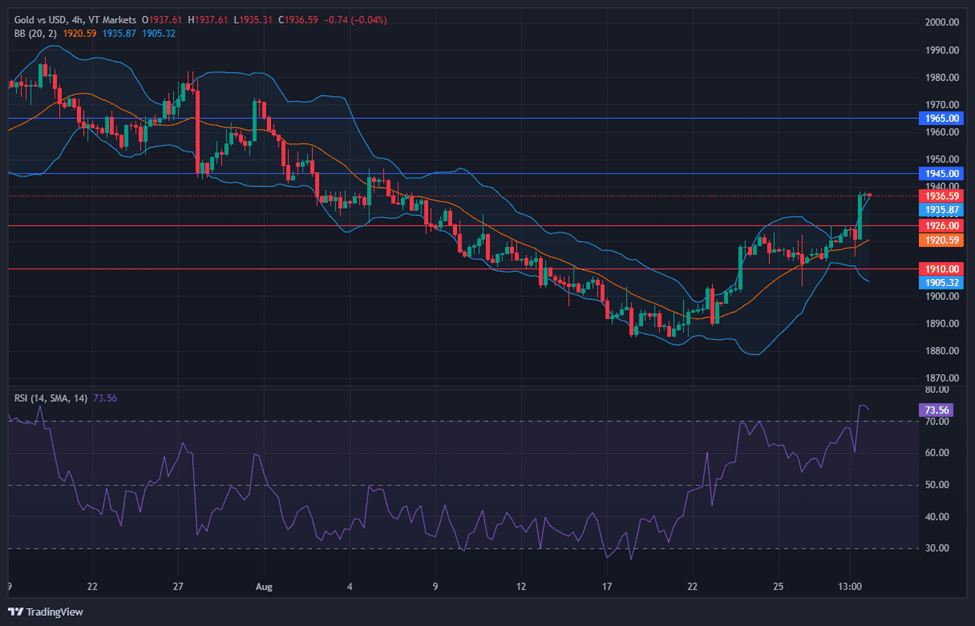Click the 1965.00 blue price label

pos(943,118)
